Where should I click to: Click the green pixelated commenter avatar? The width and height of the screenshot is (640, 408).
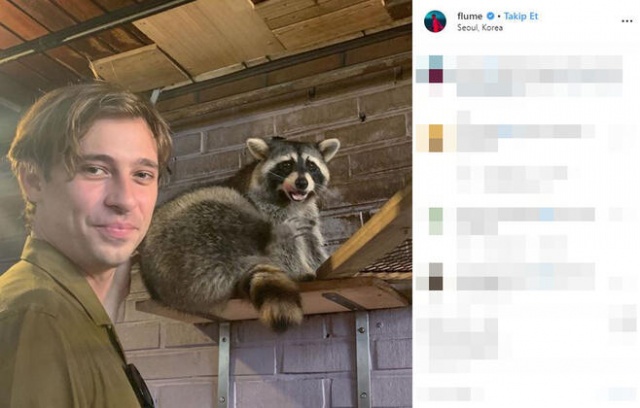click(x=436, y=221)
